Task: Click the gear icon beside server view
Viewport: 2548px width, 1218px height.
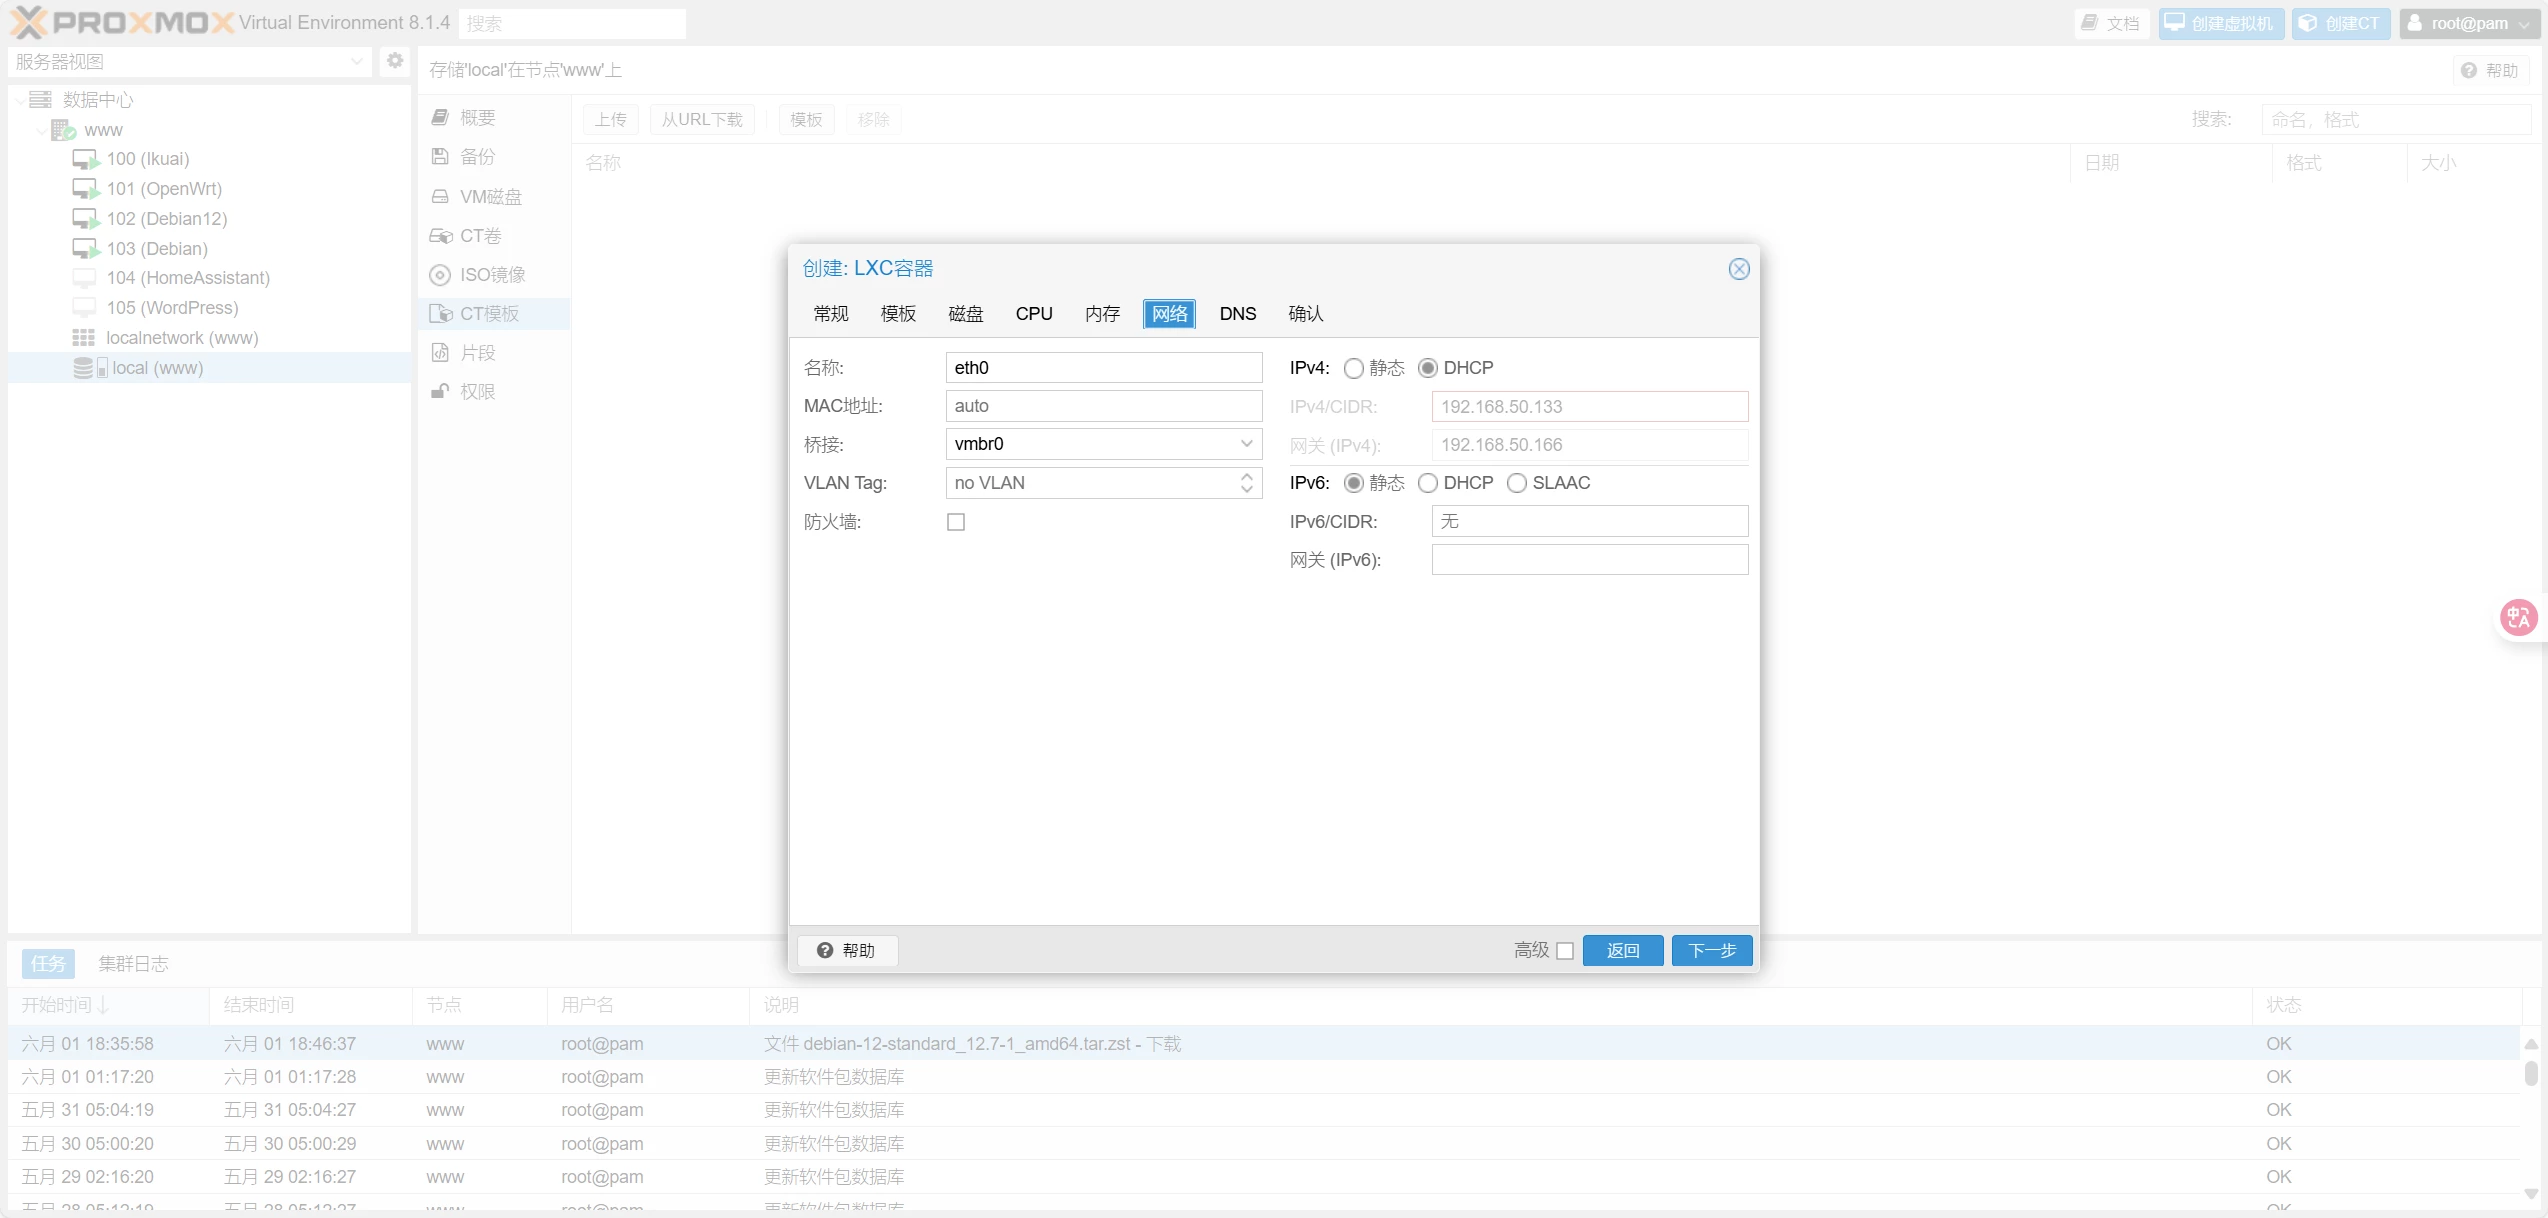Action: pyautogui.click(x=395, y=61)
